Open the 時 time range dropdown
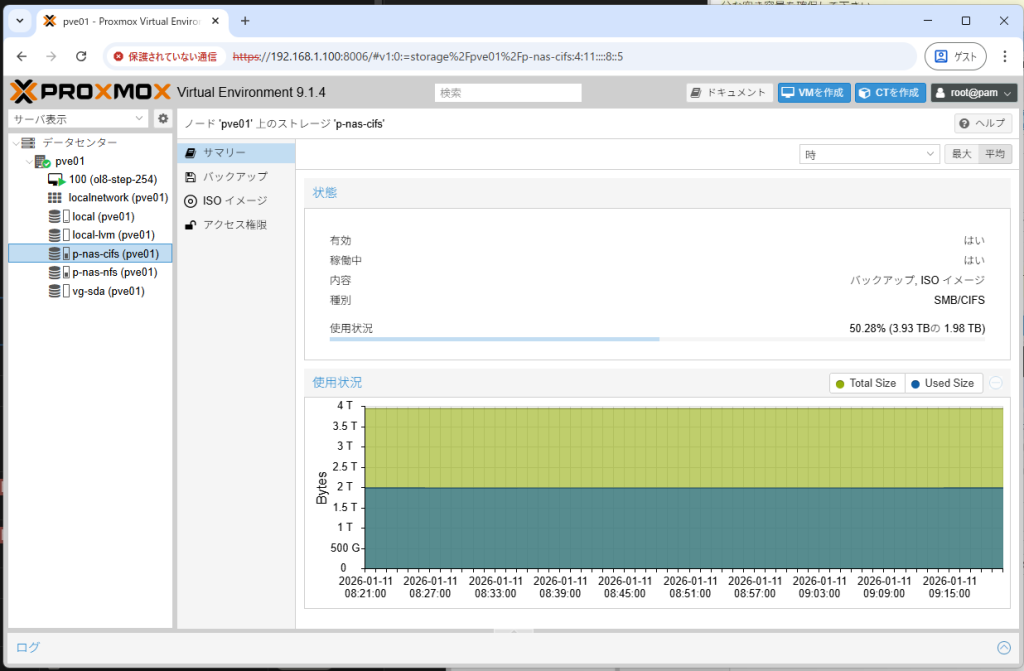1024x671 pixels. pyautogui.click(x=868, y=154)
